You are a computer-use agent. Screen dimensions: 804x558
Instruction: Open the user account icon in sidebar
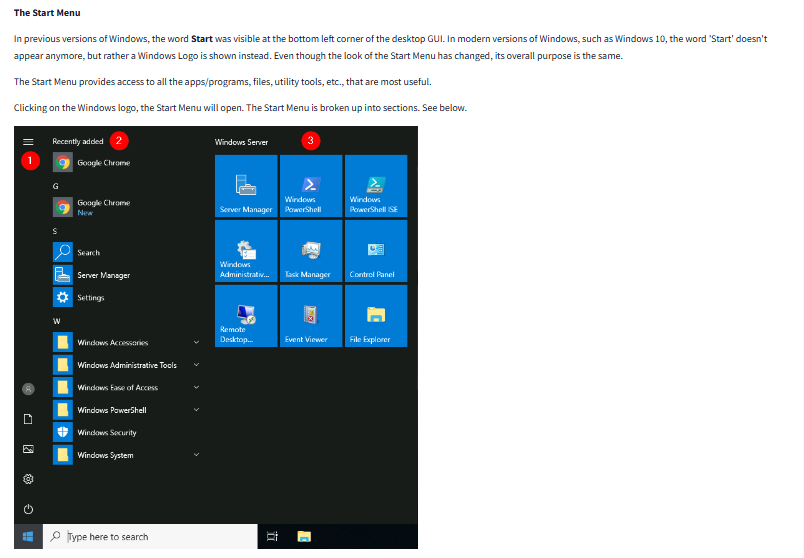click(28, 388)
